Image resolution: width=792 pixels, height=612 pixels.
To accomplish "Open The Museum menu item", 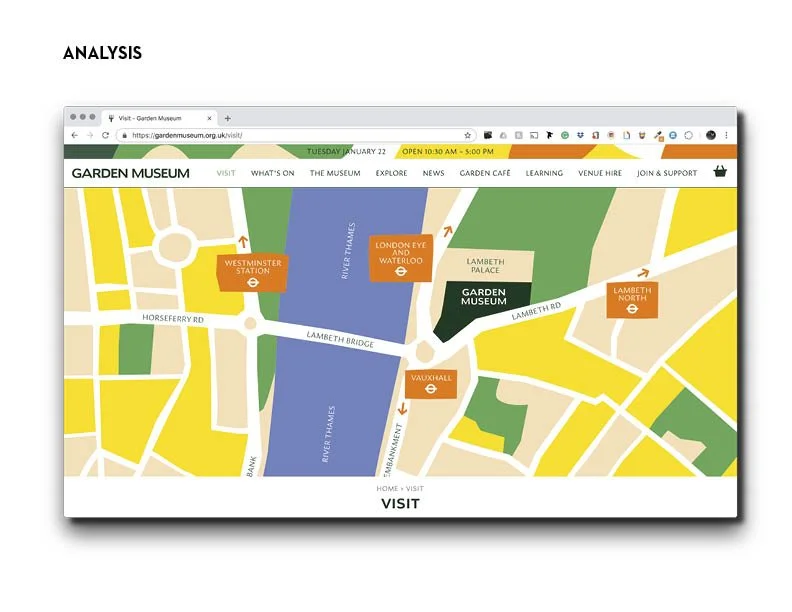I will [335, 173].
